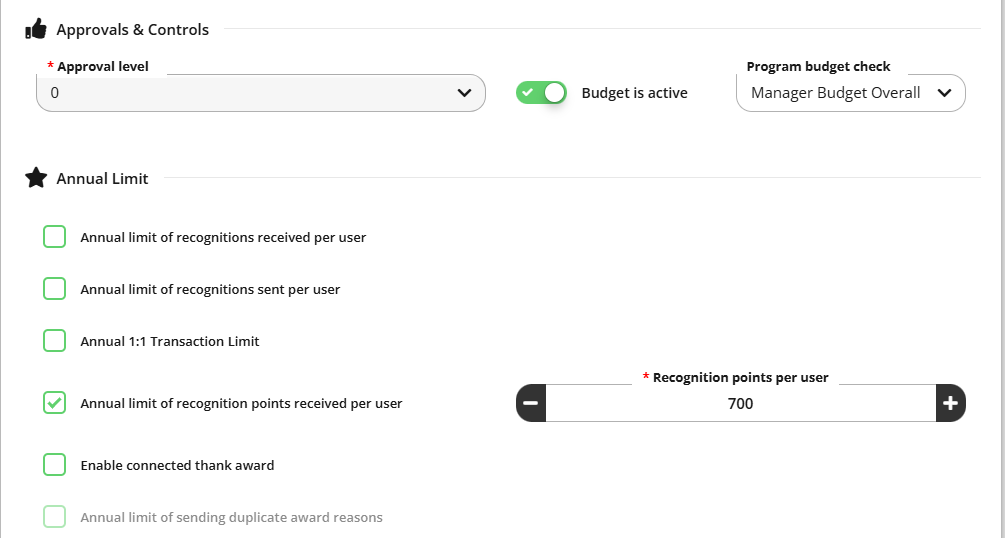Screen dimensions: 1005x538
Task: Tick the Annual 1:1 Transaction Limit checkbox
Action: (54, 340)
